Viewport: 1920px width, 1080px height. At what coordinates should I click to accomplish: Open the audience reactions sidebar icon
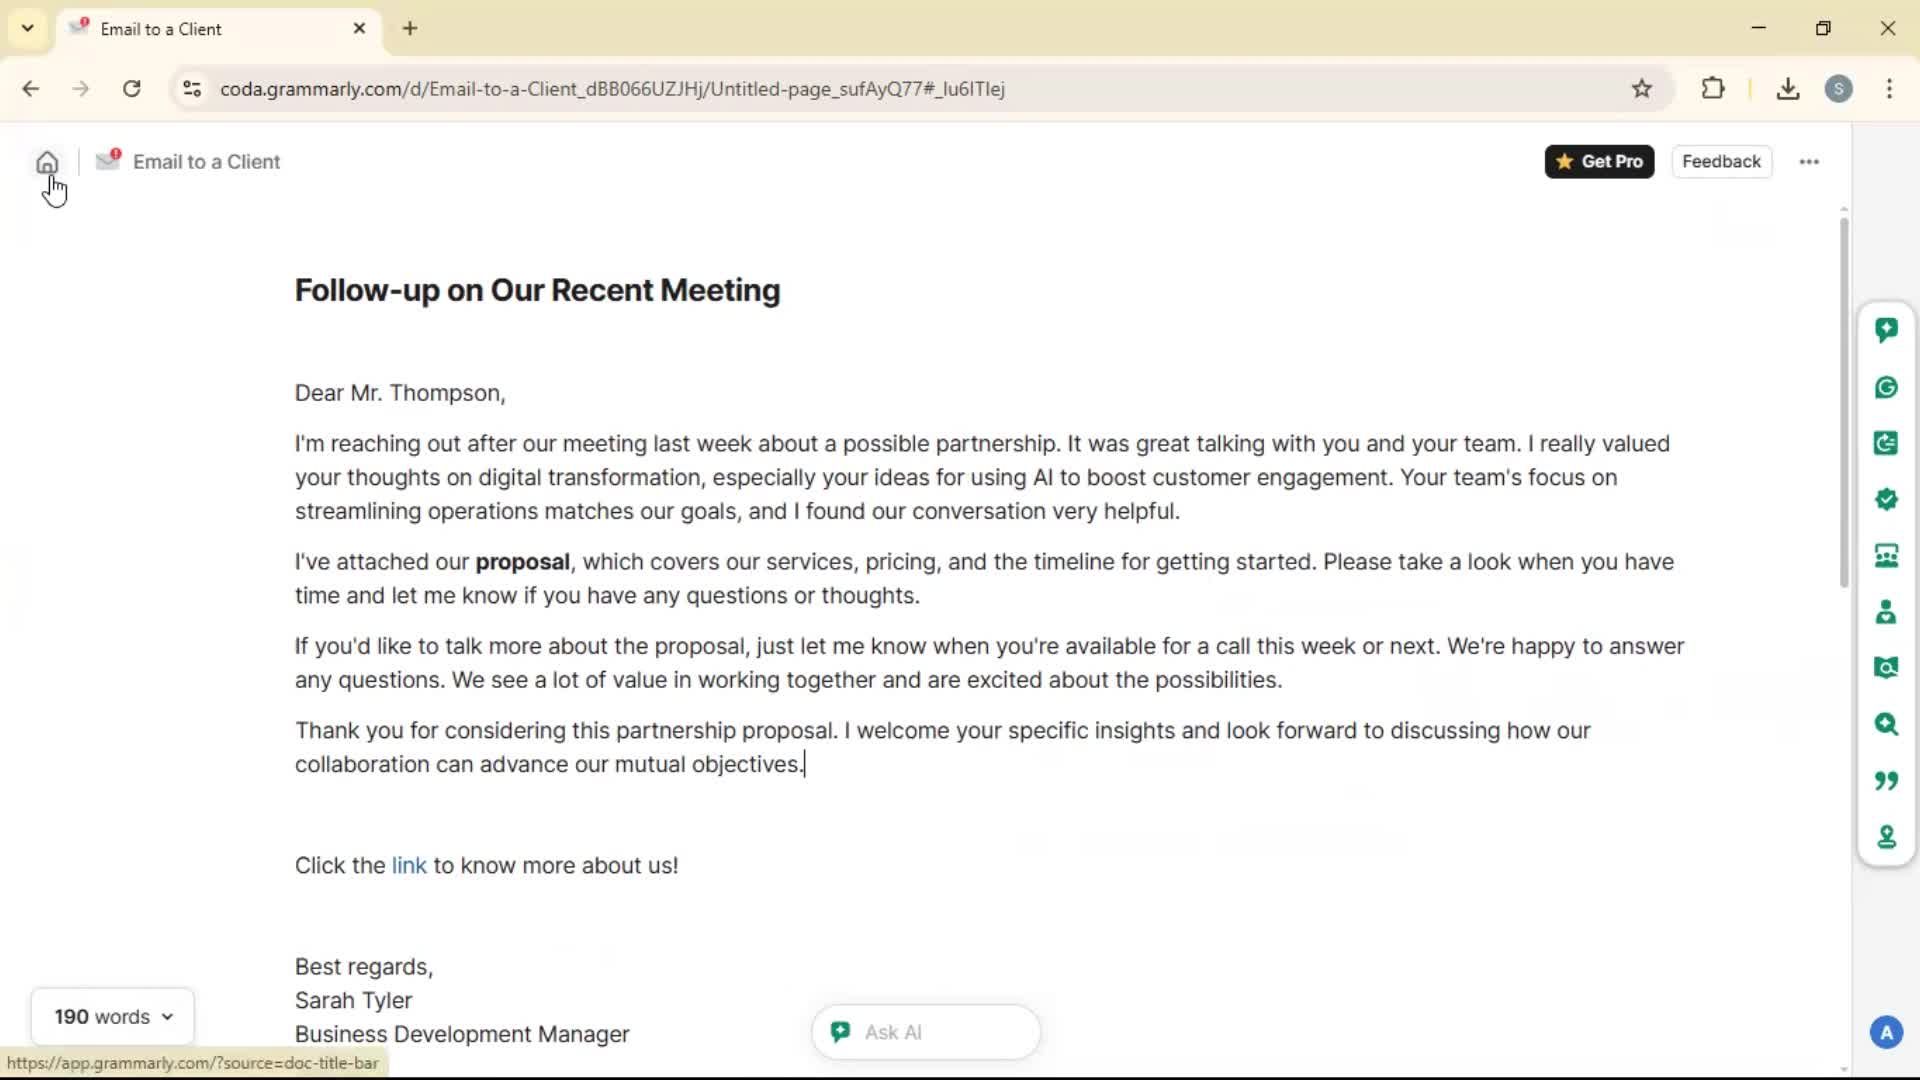point(1886,556)
